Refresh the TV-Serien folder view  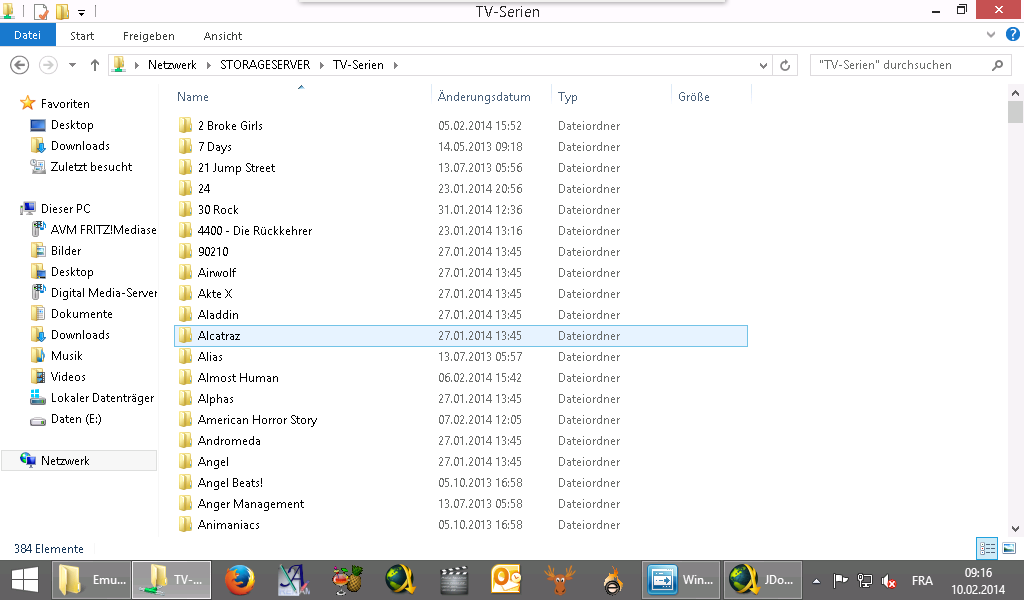[x=785, y=65]
